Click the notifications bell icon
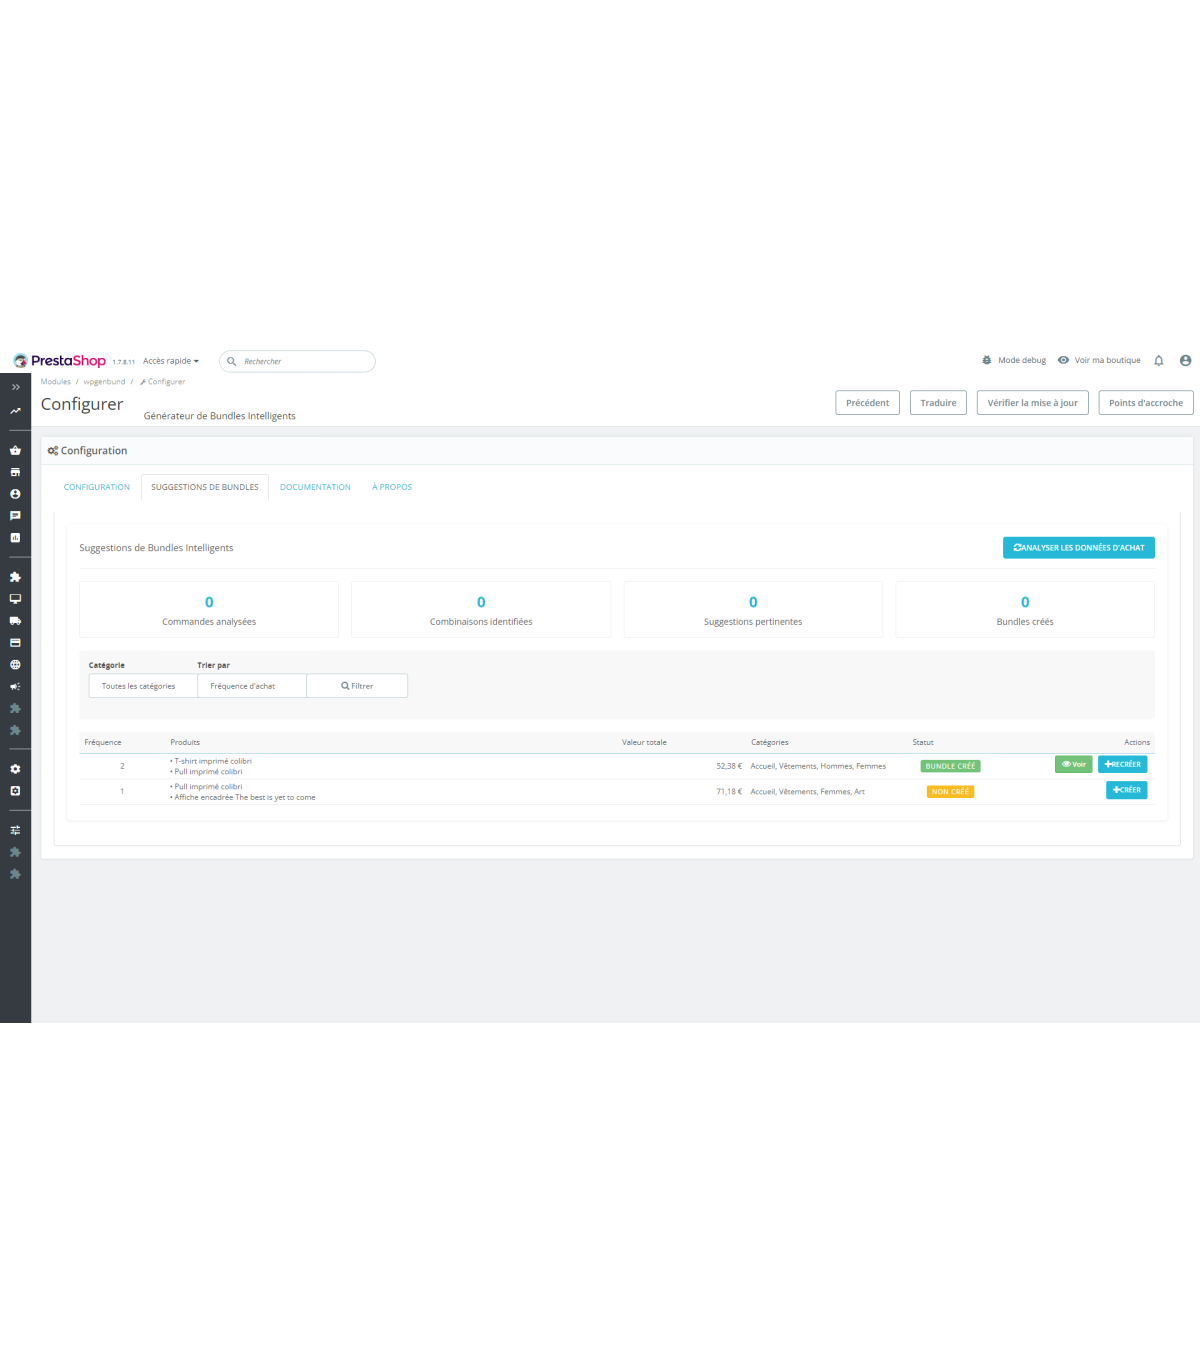 coord(1159,361)
